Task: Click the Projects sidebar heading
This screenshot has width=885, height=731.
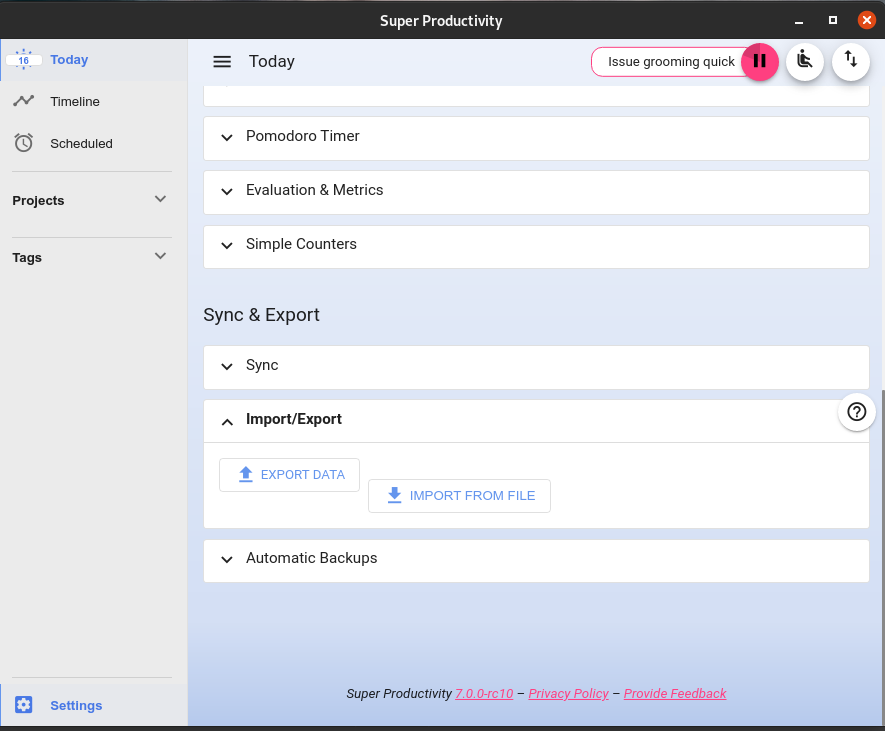Action: [38, 201]
